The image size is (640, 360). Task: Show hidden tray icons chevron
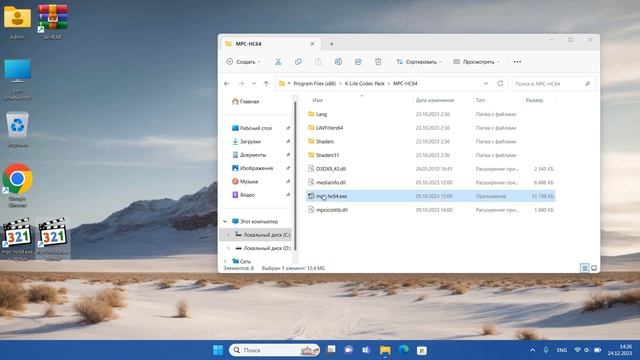[532, 350]
